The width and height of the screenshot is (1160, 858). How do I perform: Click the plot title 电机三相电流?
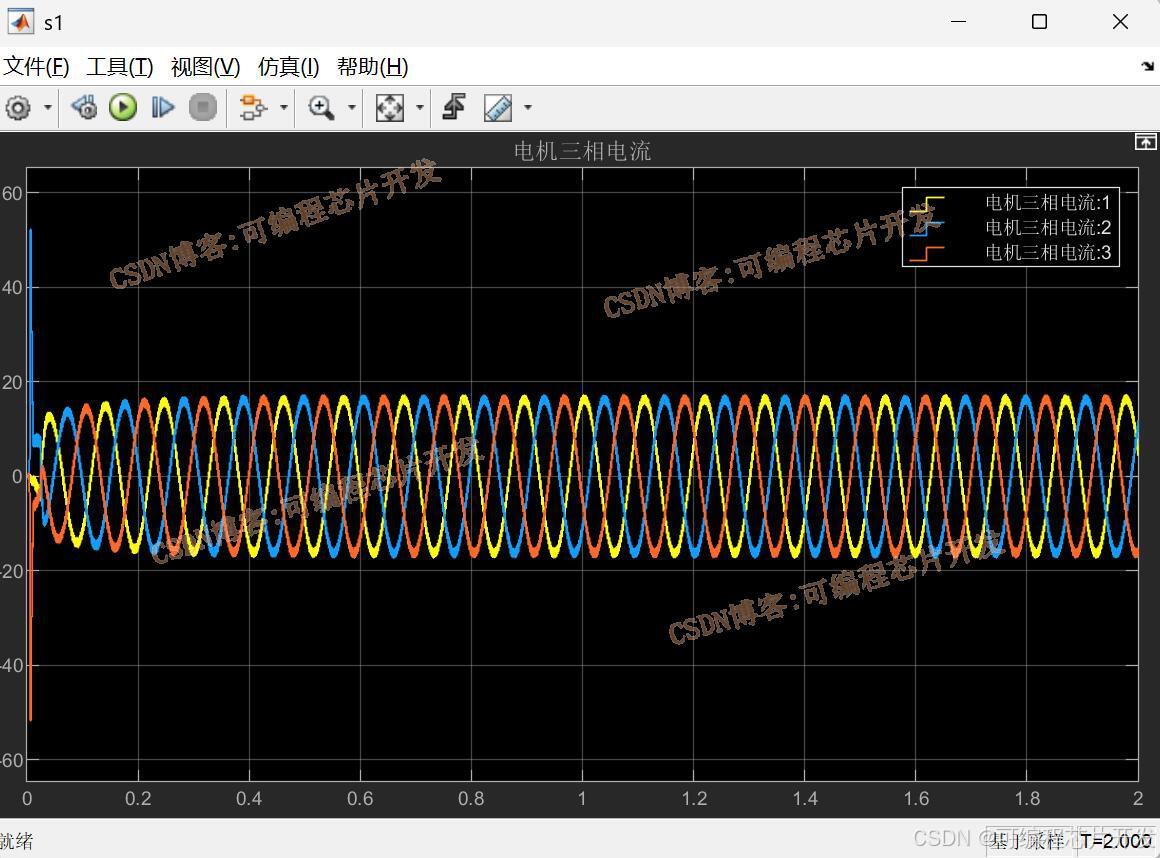582,152
